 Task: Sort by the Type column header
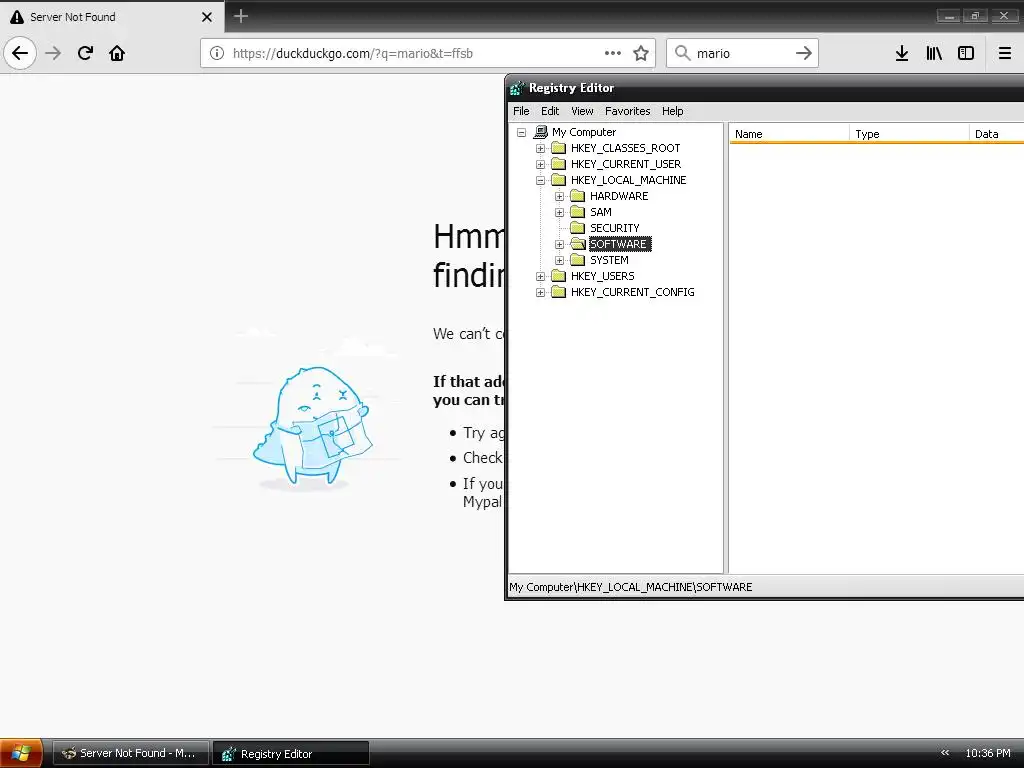(909, 134)
